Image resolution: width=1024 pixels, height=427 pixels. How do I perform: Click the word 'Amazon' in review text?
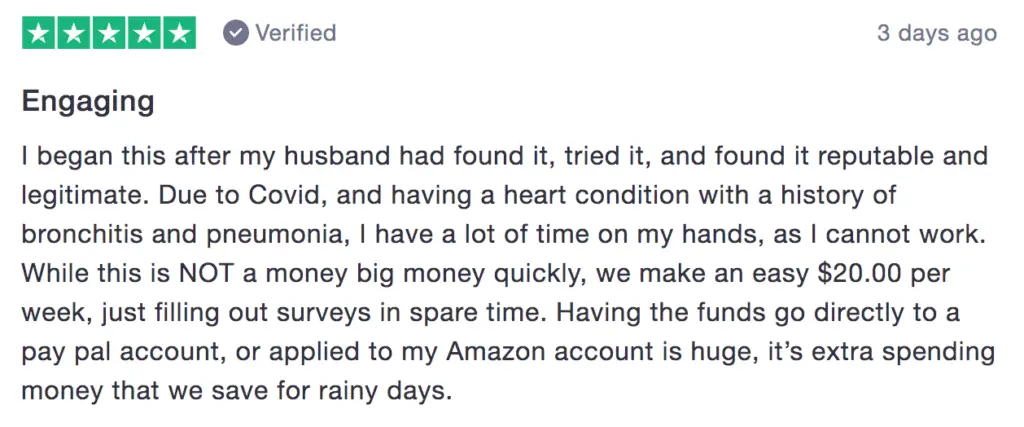[494, 352]
